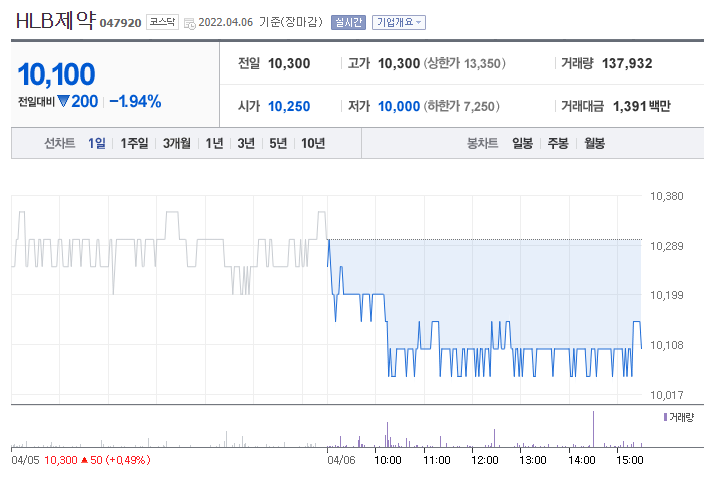Viewport: 704px width, 479px height.
Task: Click the HLB제약 stock title
Action: click(x=56, y=21)
